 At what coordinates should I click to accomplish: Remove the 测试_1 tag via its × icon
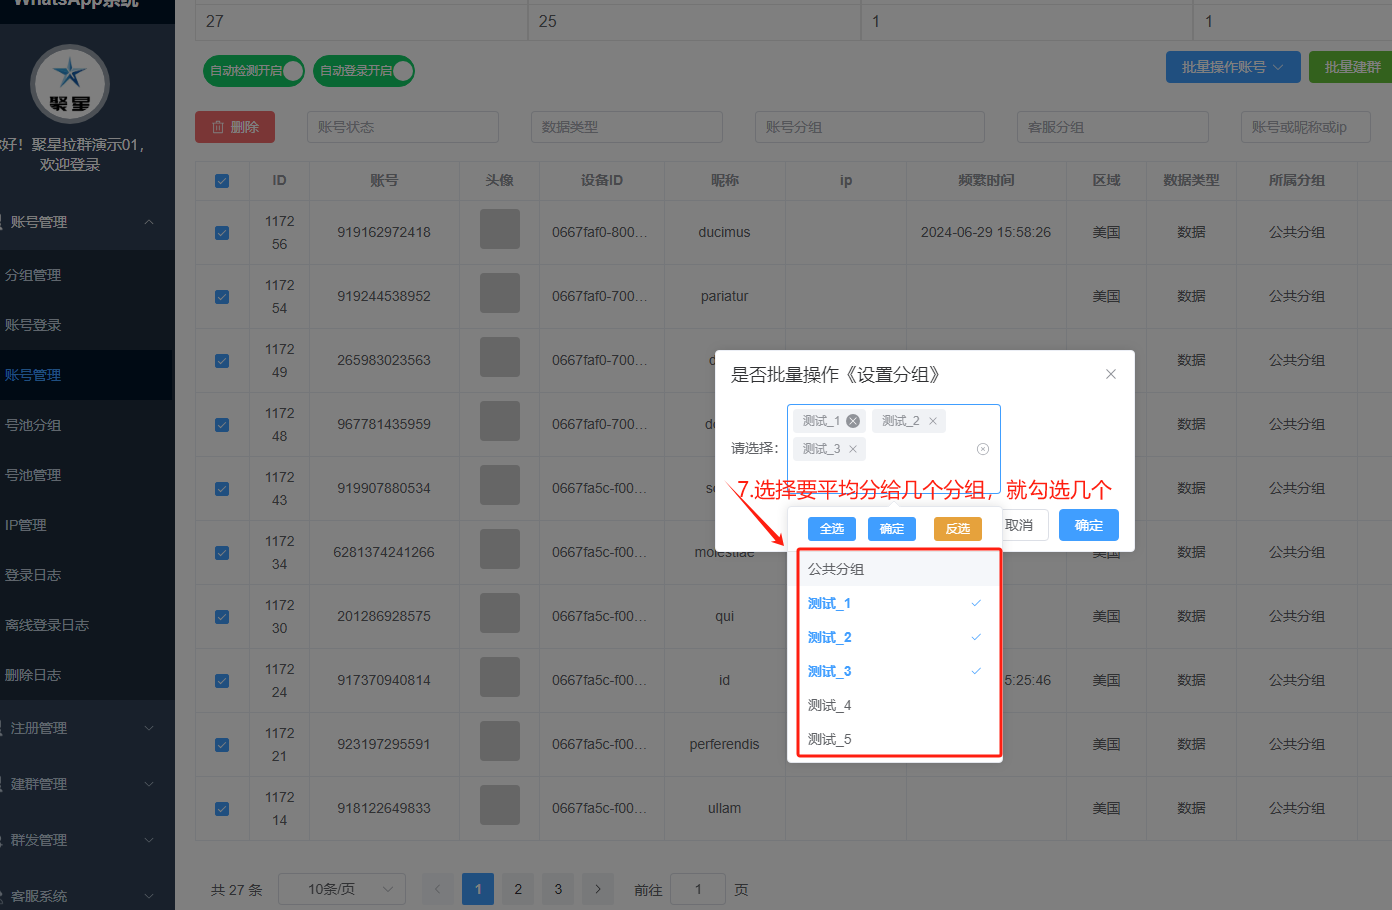pyautogui.click(x=853, y=420)
